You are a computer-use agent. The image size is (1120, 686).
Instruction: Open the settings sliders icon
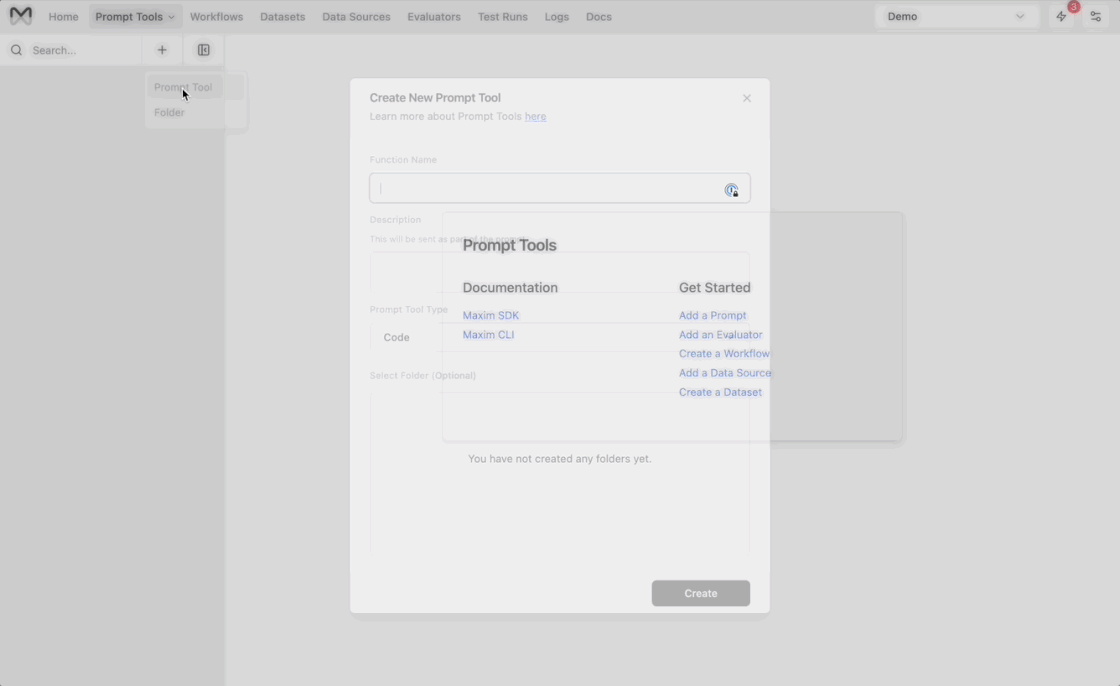(1096, 16)
